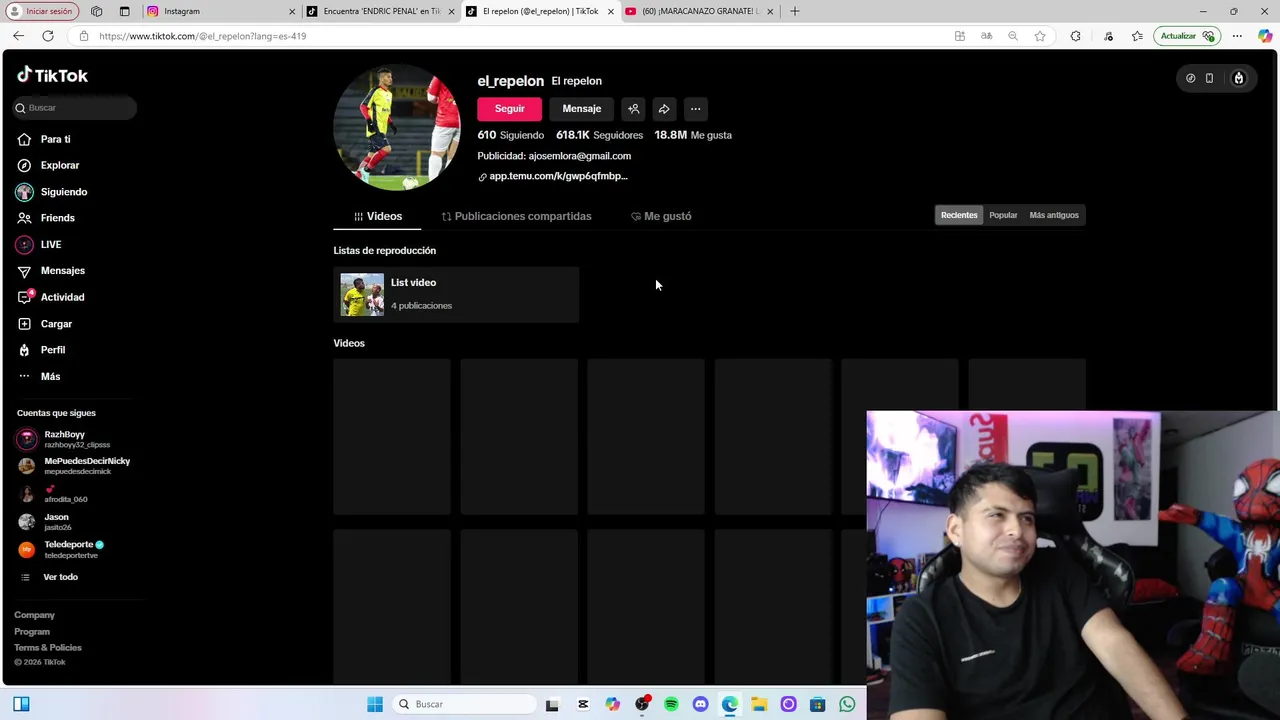Open RazhBoyy followed account
Viewport: 1280px width, 720px height.
65,439
